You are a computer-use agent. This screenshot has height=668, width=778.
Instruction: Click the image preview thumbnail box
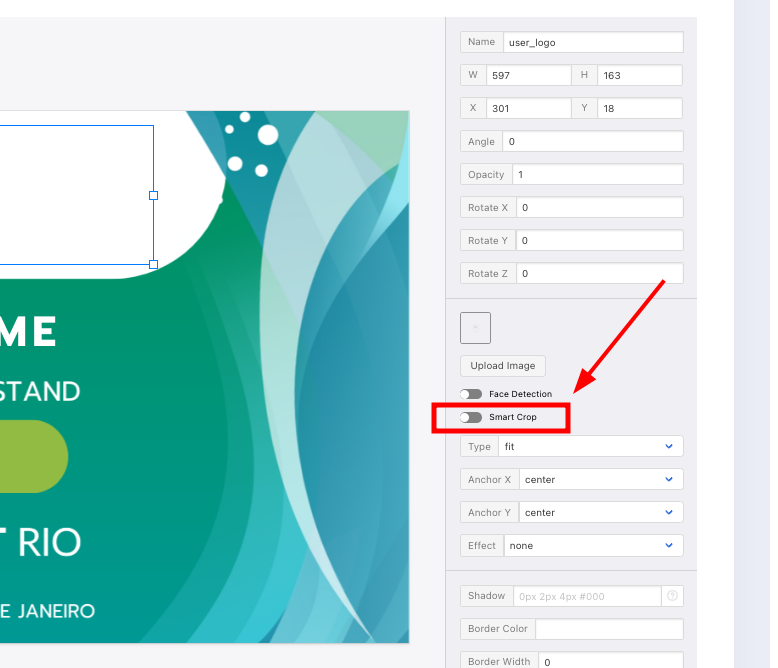coord(475,327)
